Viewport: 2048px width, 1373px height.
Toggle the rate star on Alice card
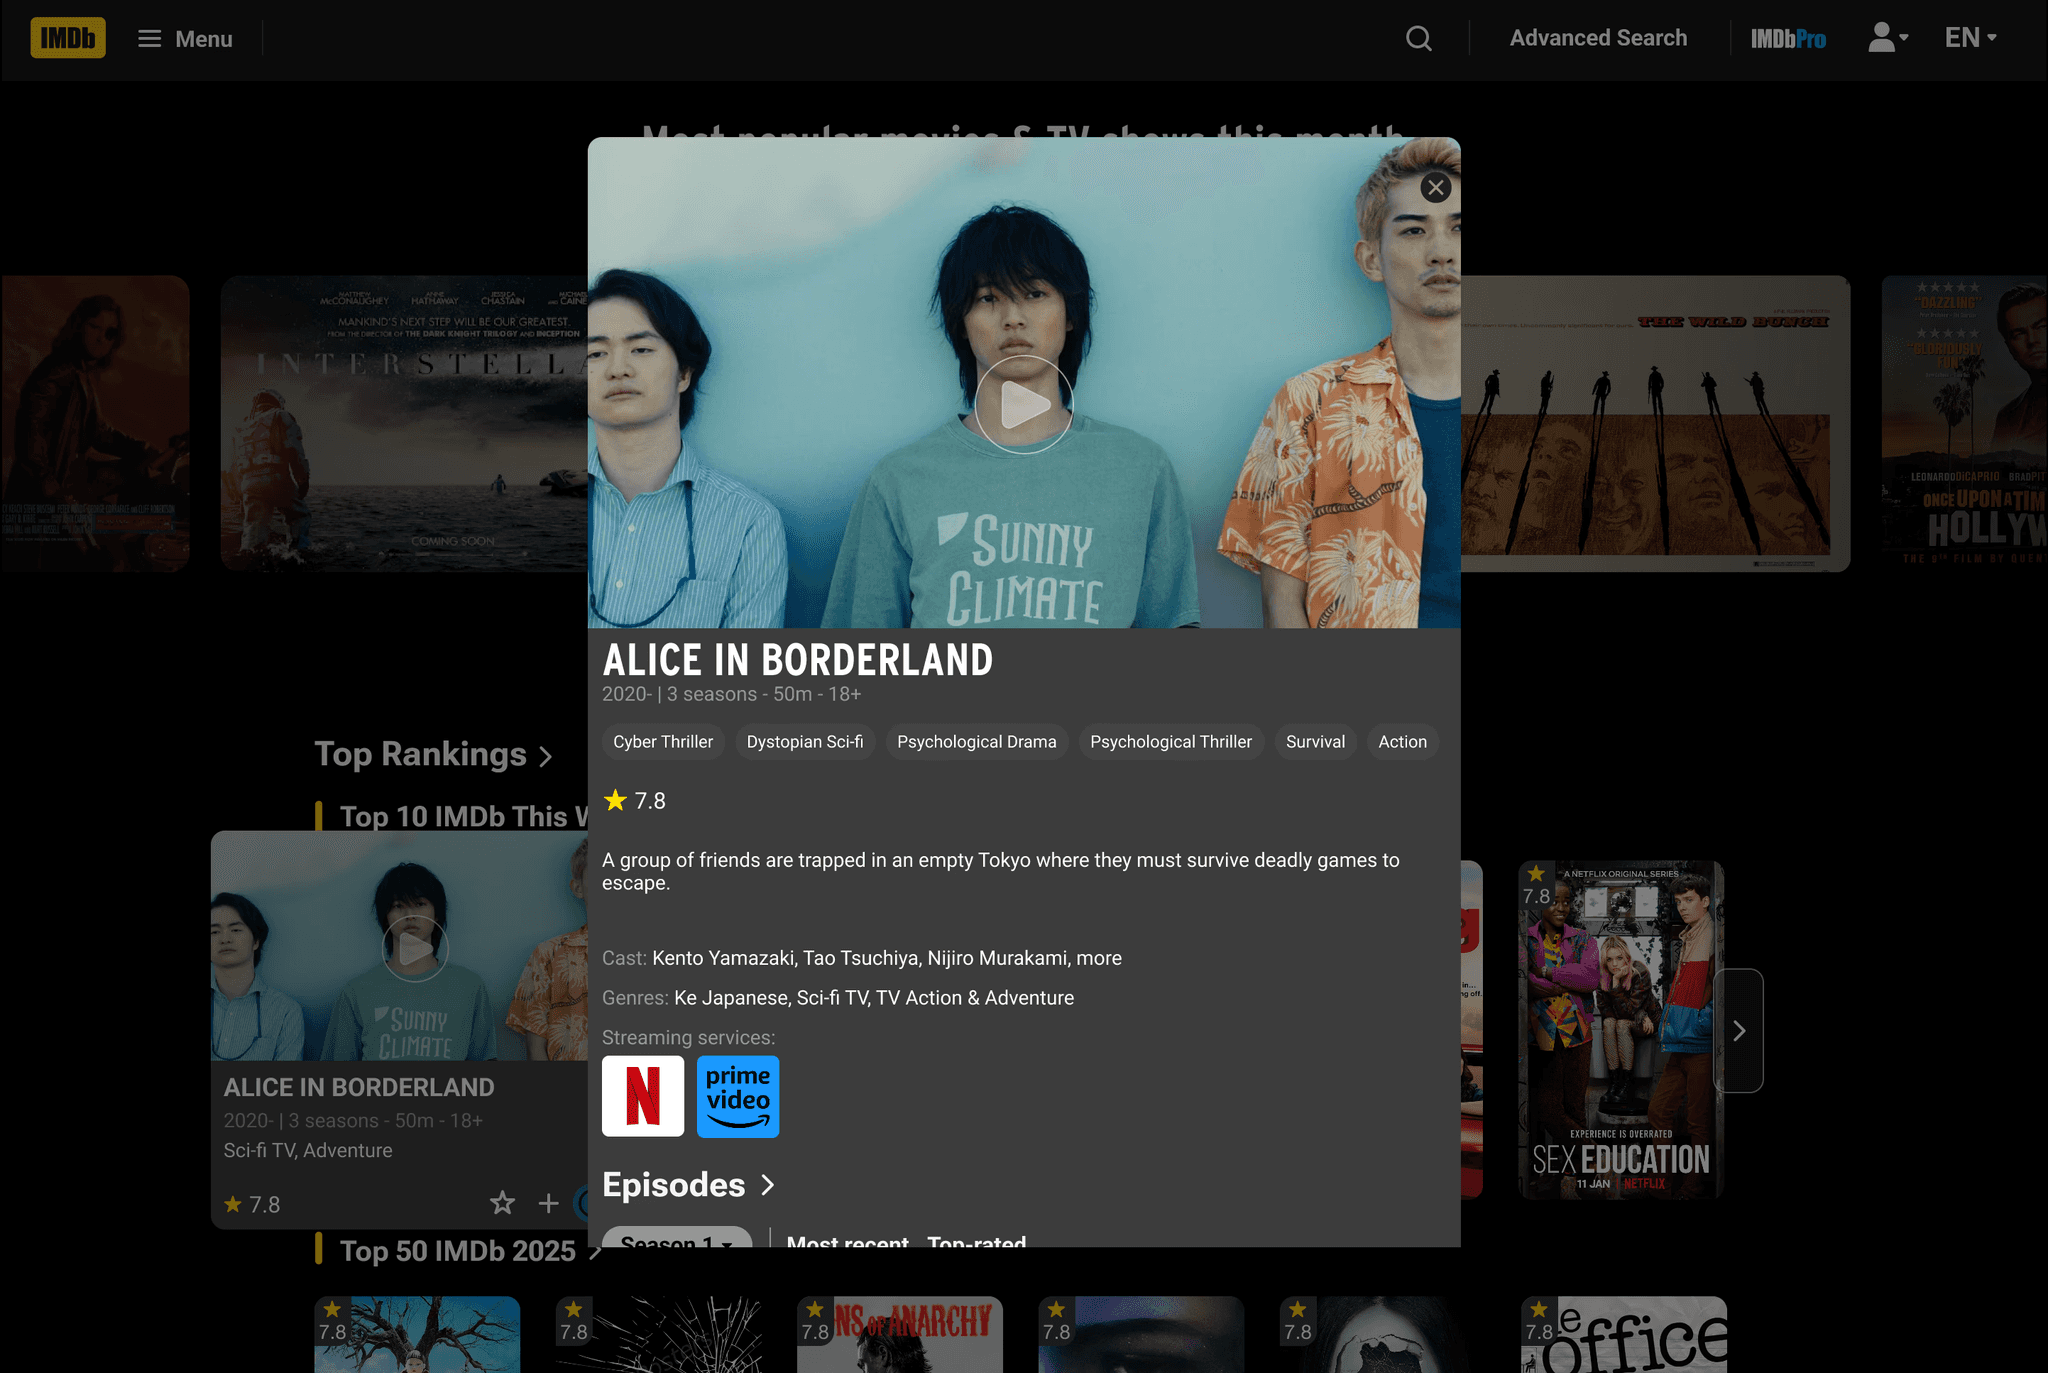click(502, 1203)
